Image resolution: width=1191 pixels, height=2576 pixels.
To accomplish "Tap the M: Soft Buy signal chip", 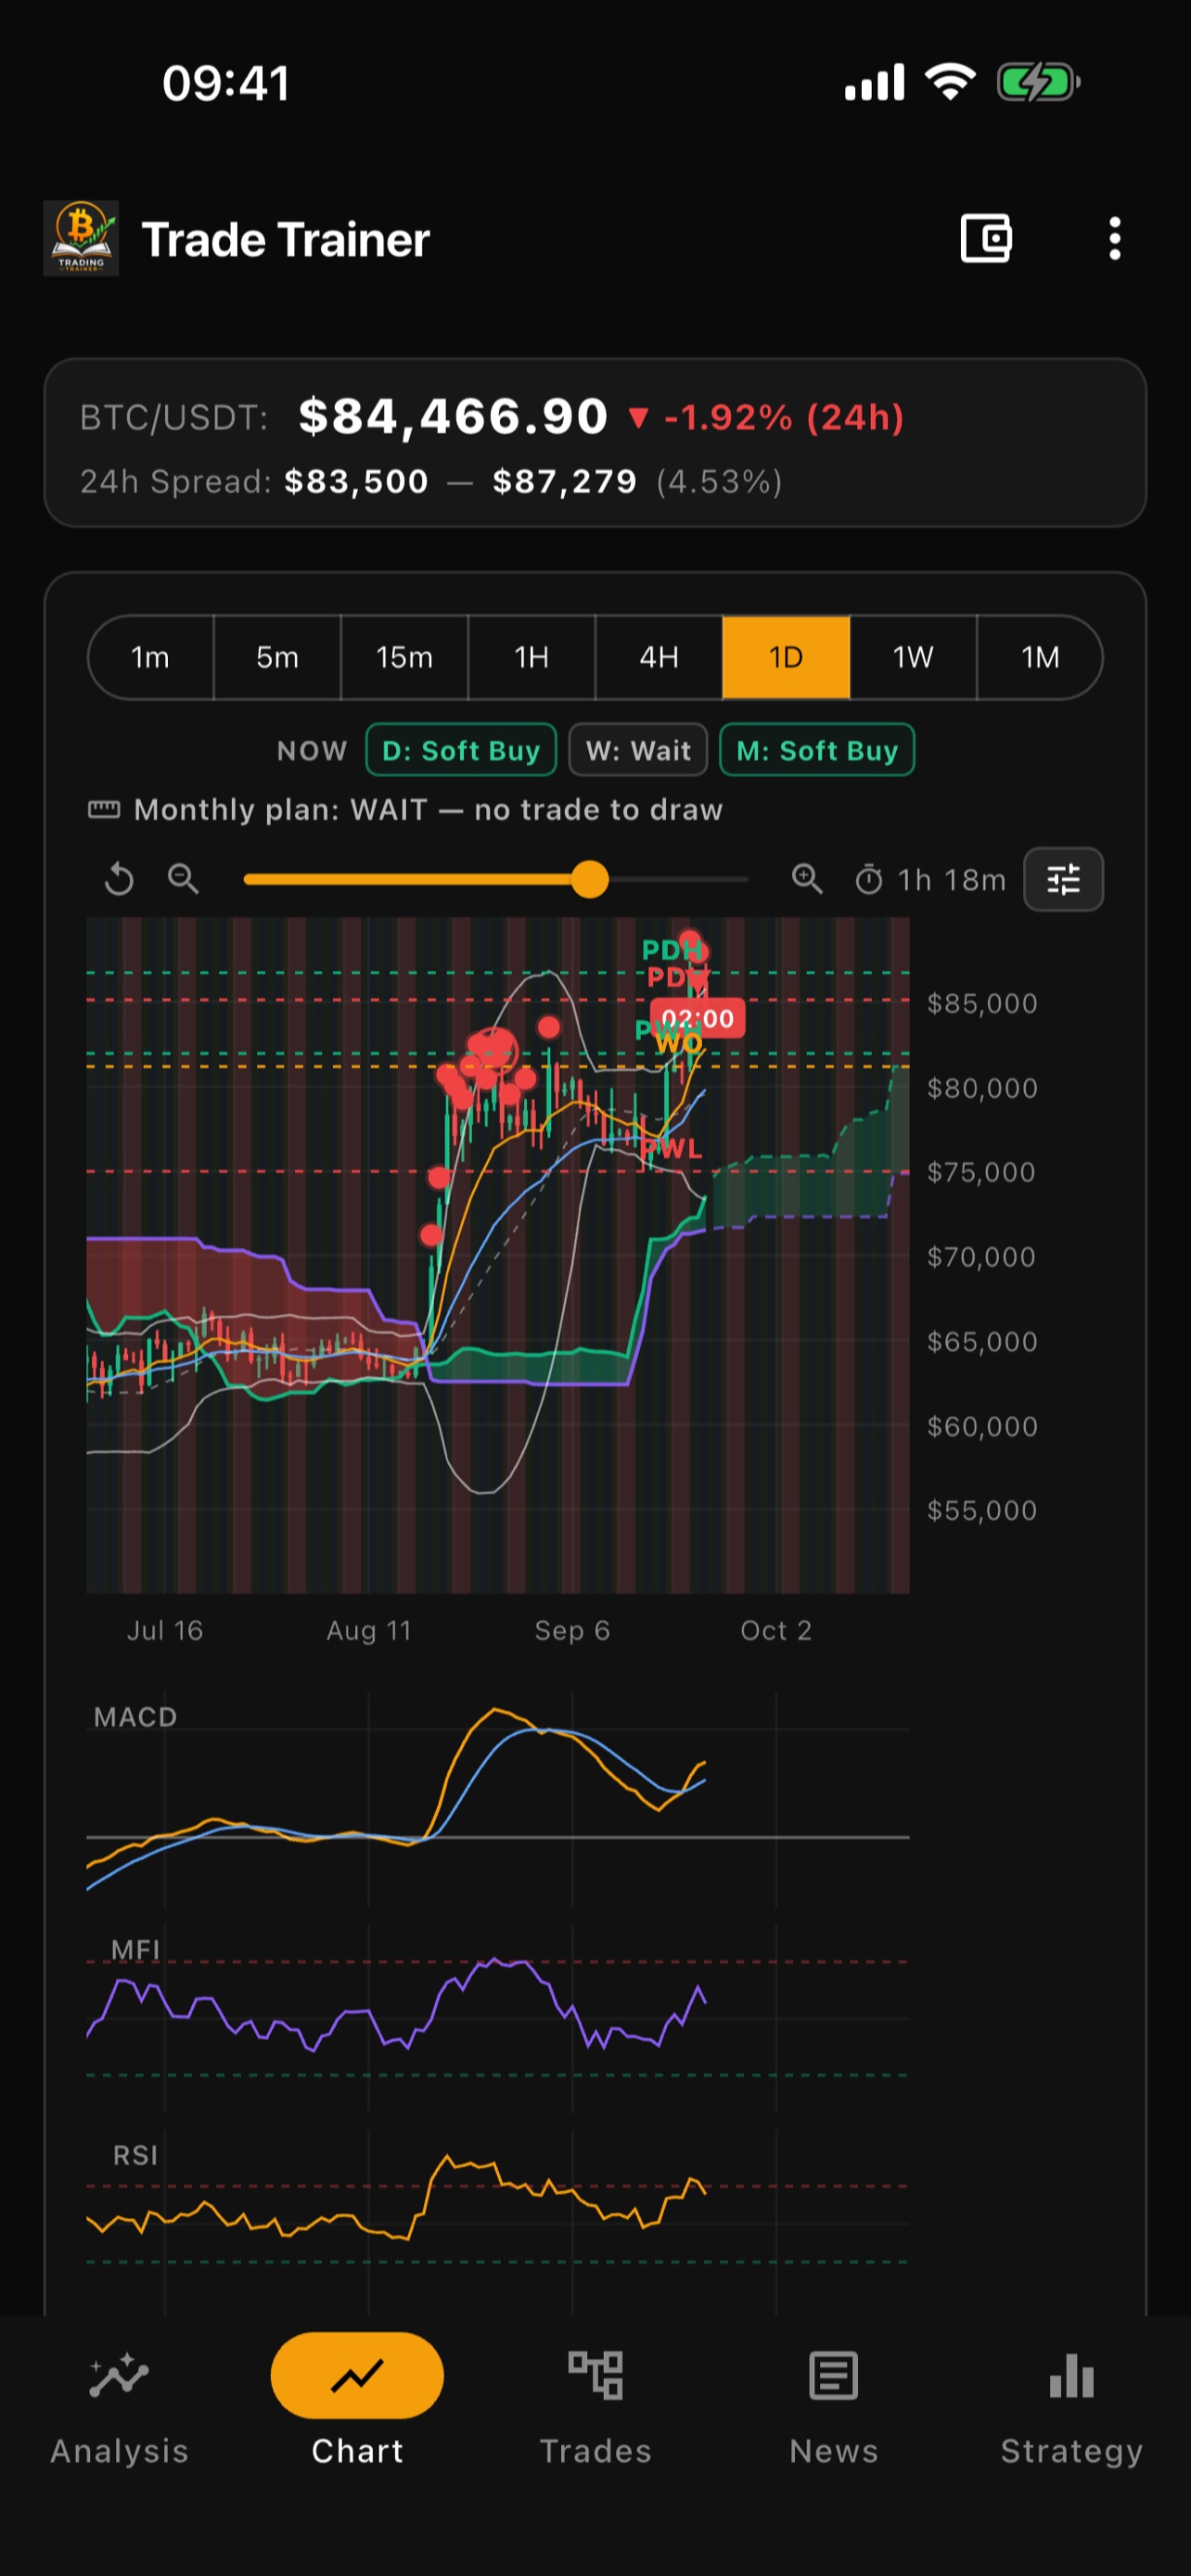I will point(817,750).
